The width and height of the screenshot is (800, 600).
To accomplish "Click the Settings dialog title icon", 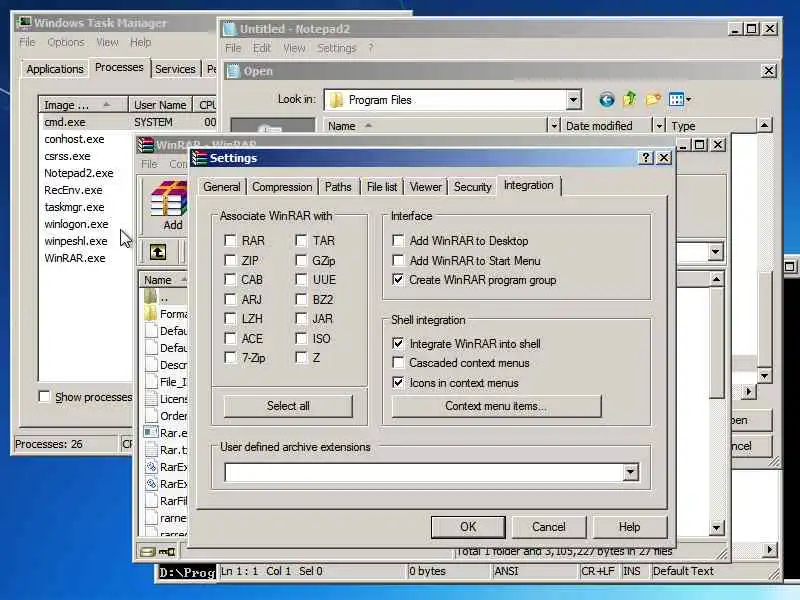I will [x=198, y=158].
